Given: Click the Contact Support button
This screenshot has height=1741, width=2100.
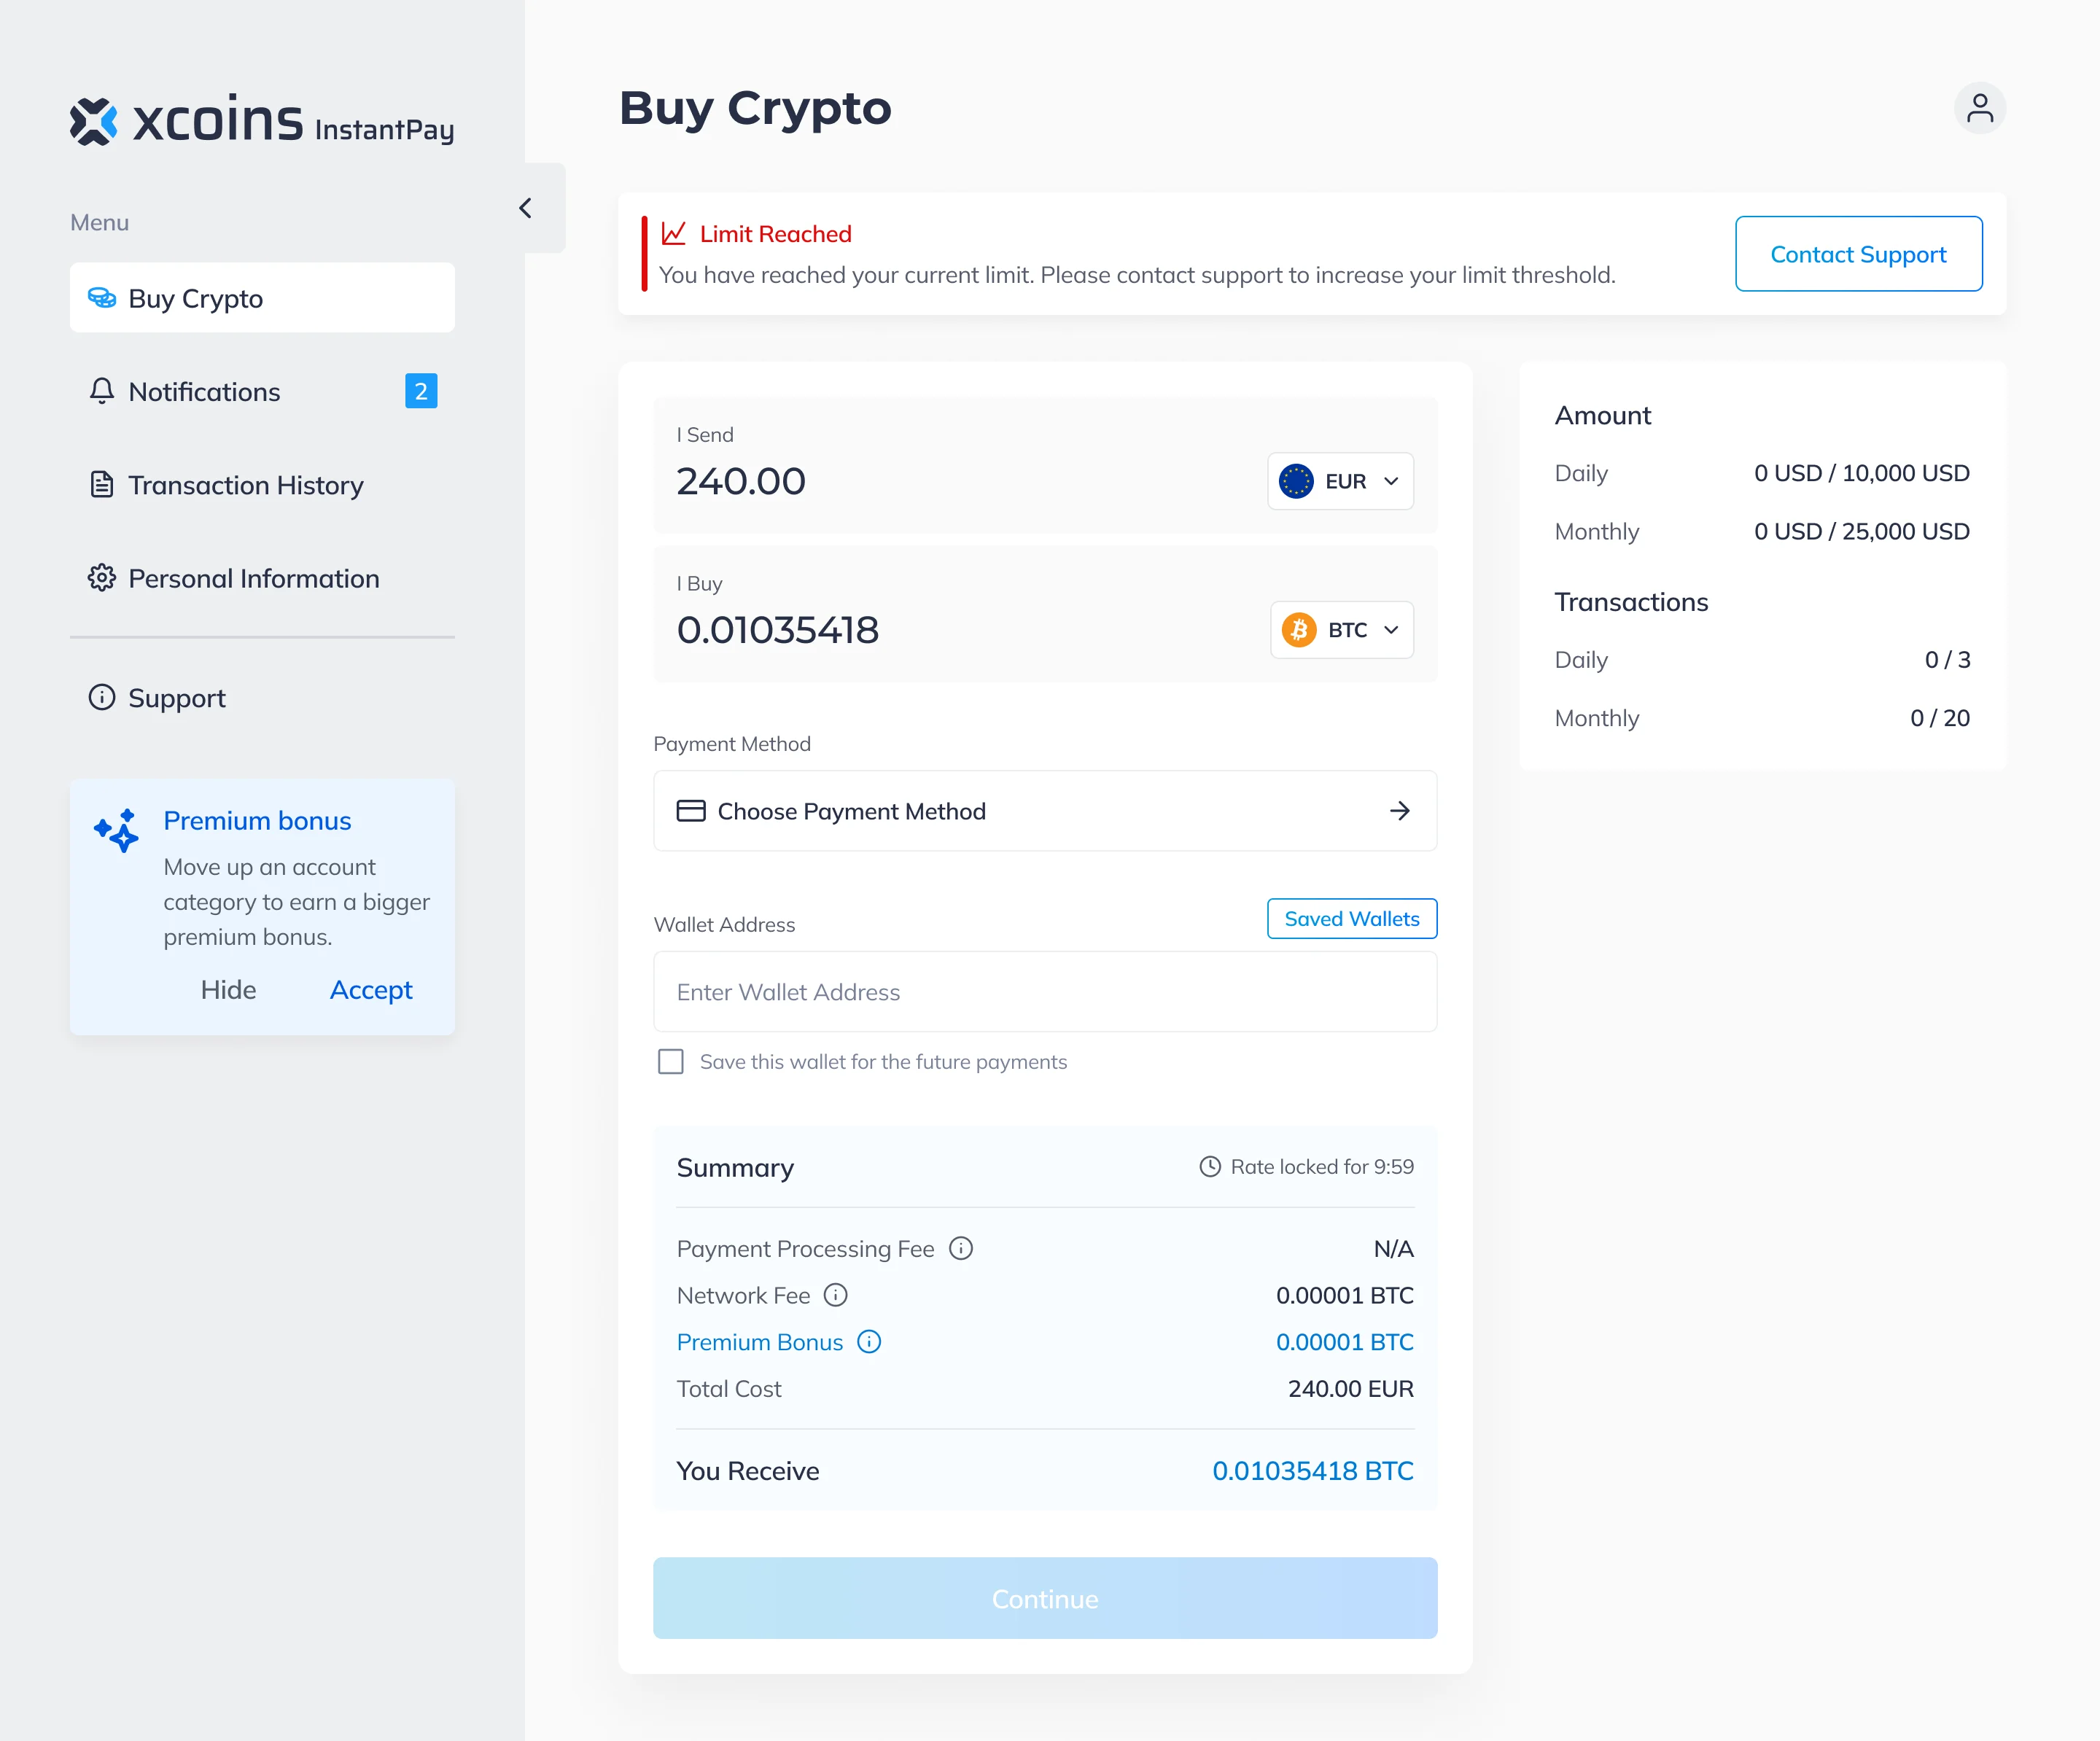Looking at the screenshot, I should (x=1858, y=254).
